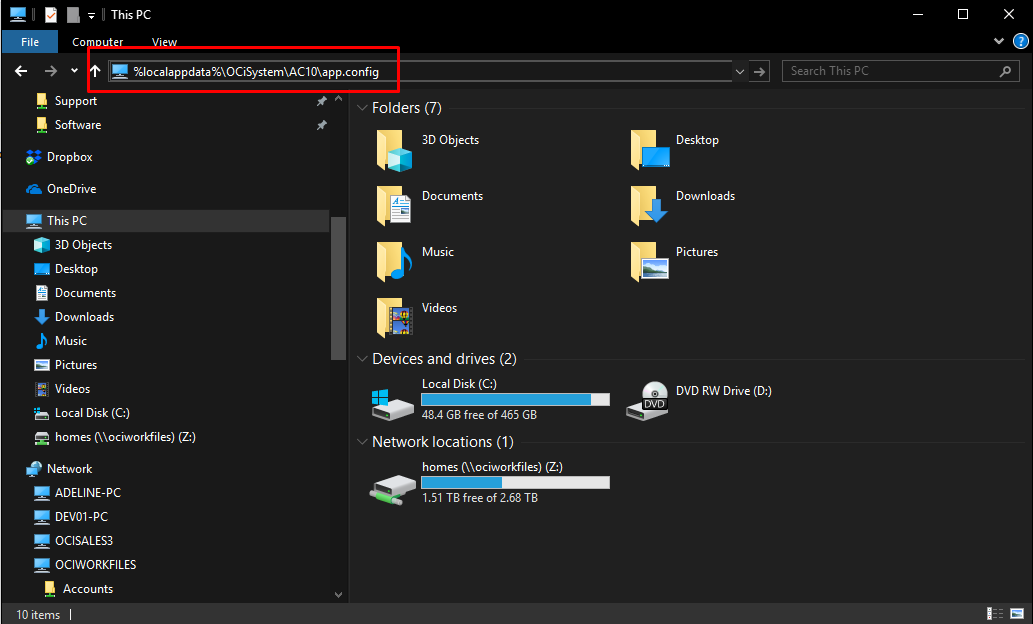Open the Downloads folder icon in main pane

click(650, 206)
